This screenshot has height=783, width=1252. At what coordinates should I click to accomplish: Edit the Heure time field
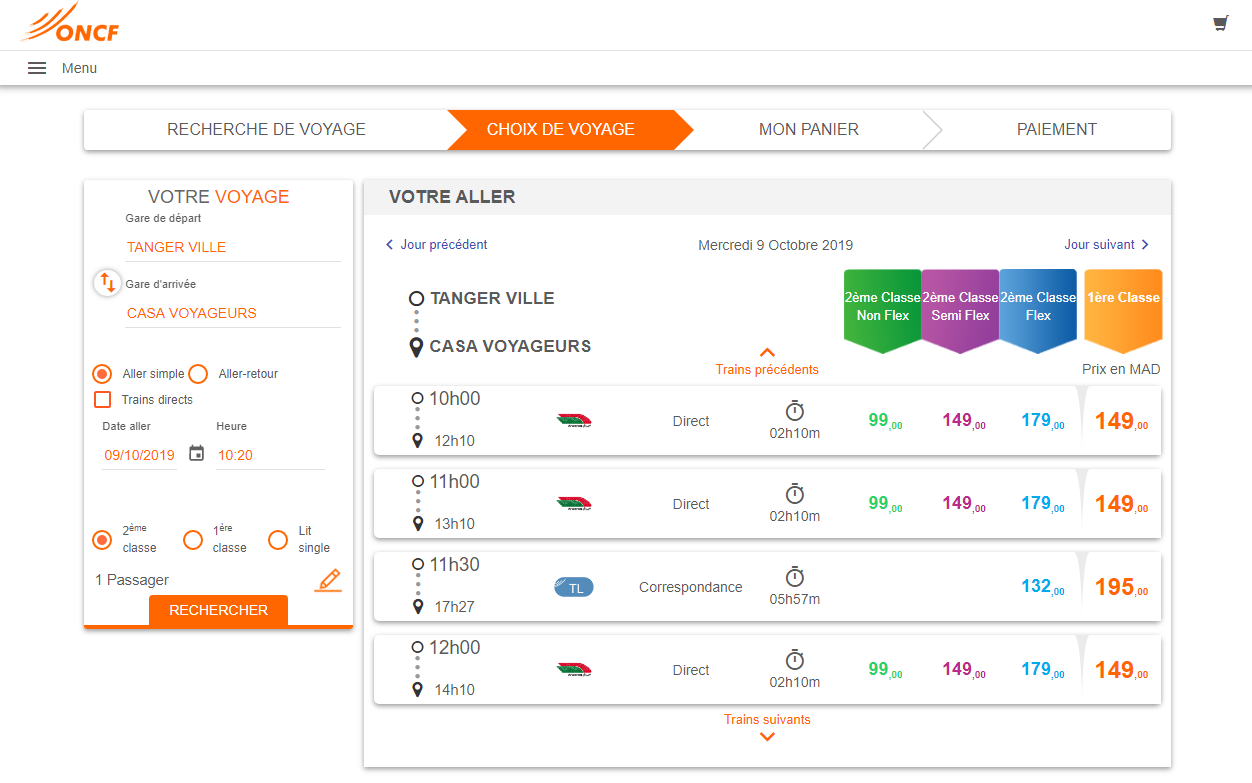click(x=270, y=455)
